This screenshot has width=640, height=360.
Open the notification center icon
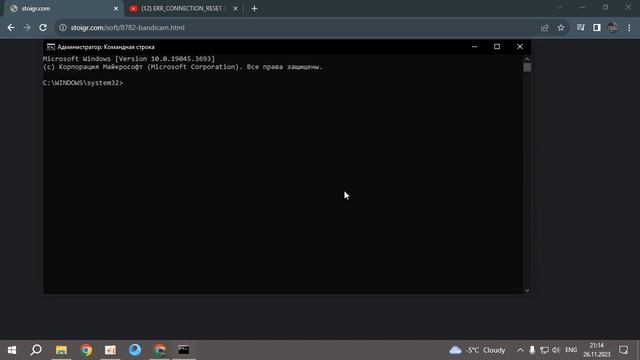[x=623, y=350]
